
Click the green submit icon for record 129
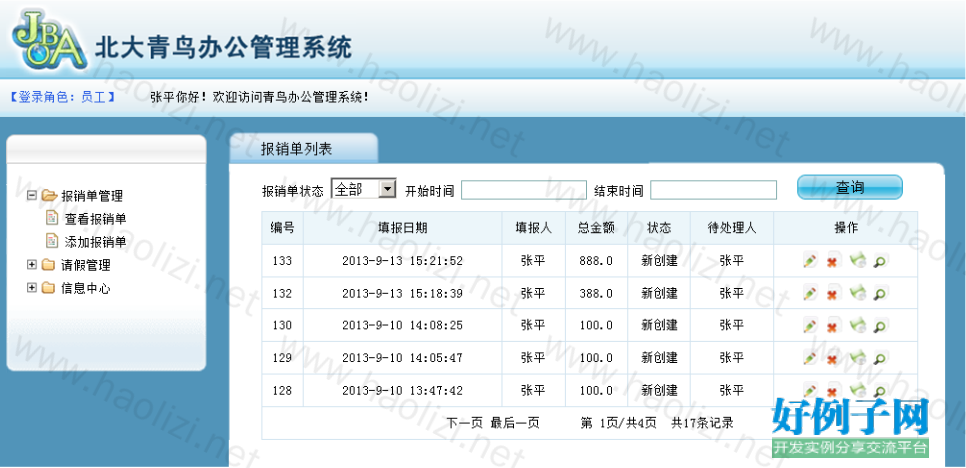pyautogui.click(x=856, y=358)
